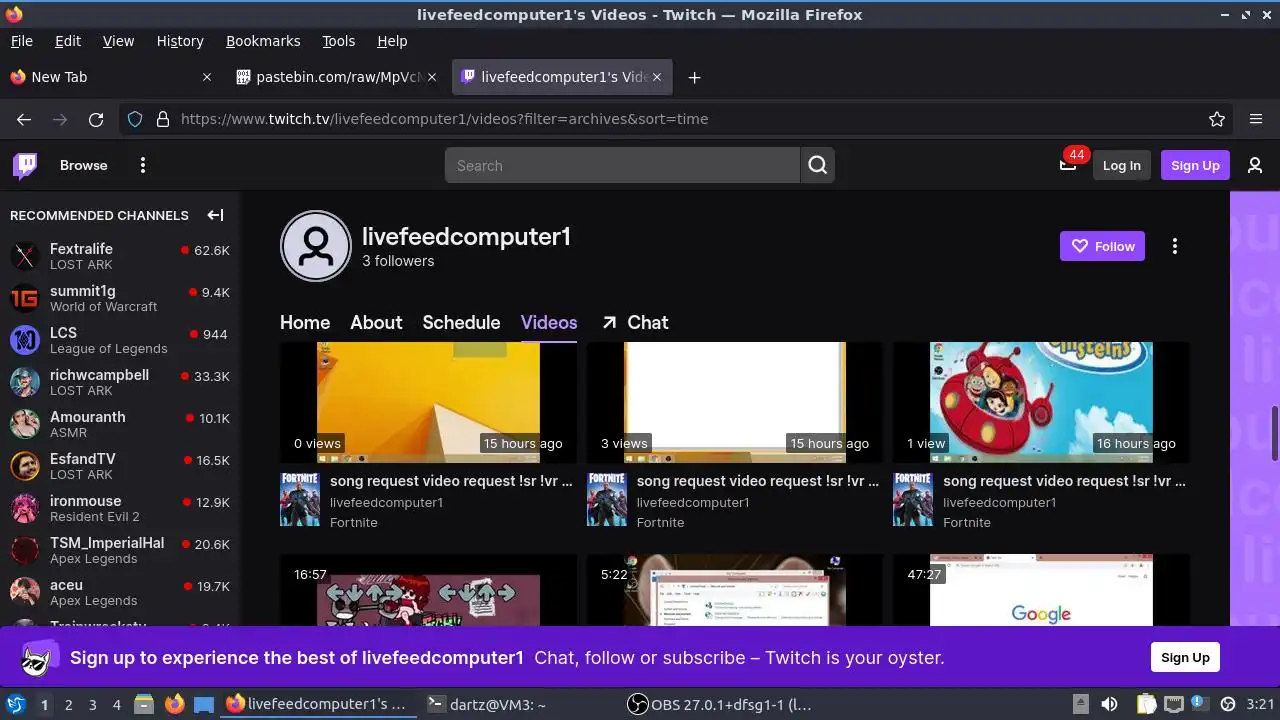The image size is (1280, 720).
Task: Bookmark this page with the star
Action: point(1217,119)
